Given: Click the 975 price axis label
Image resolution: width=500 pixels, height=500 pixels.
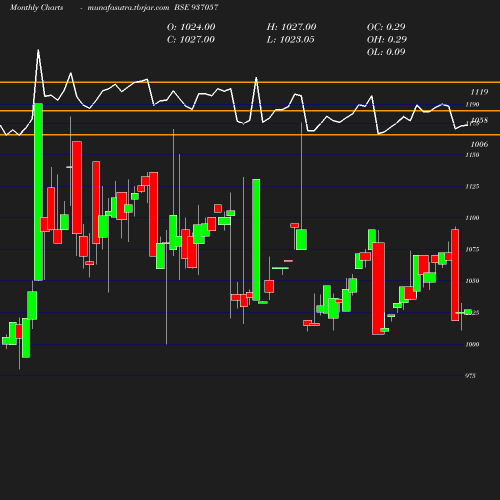Looking at the screenshot, I should [470, 376].
